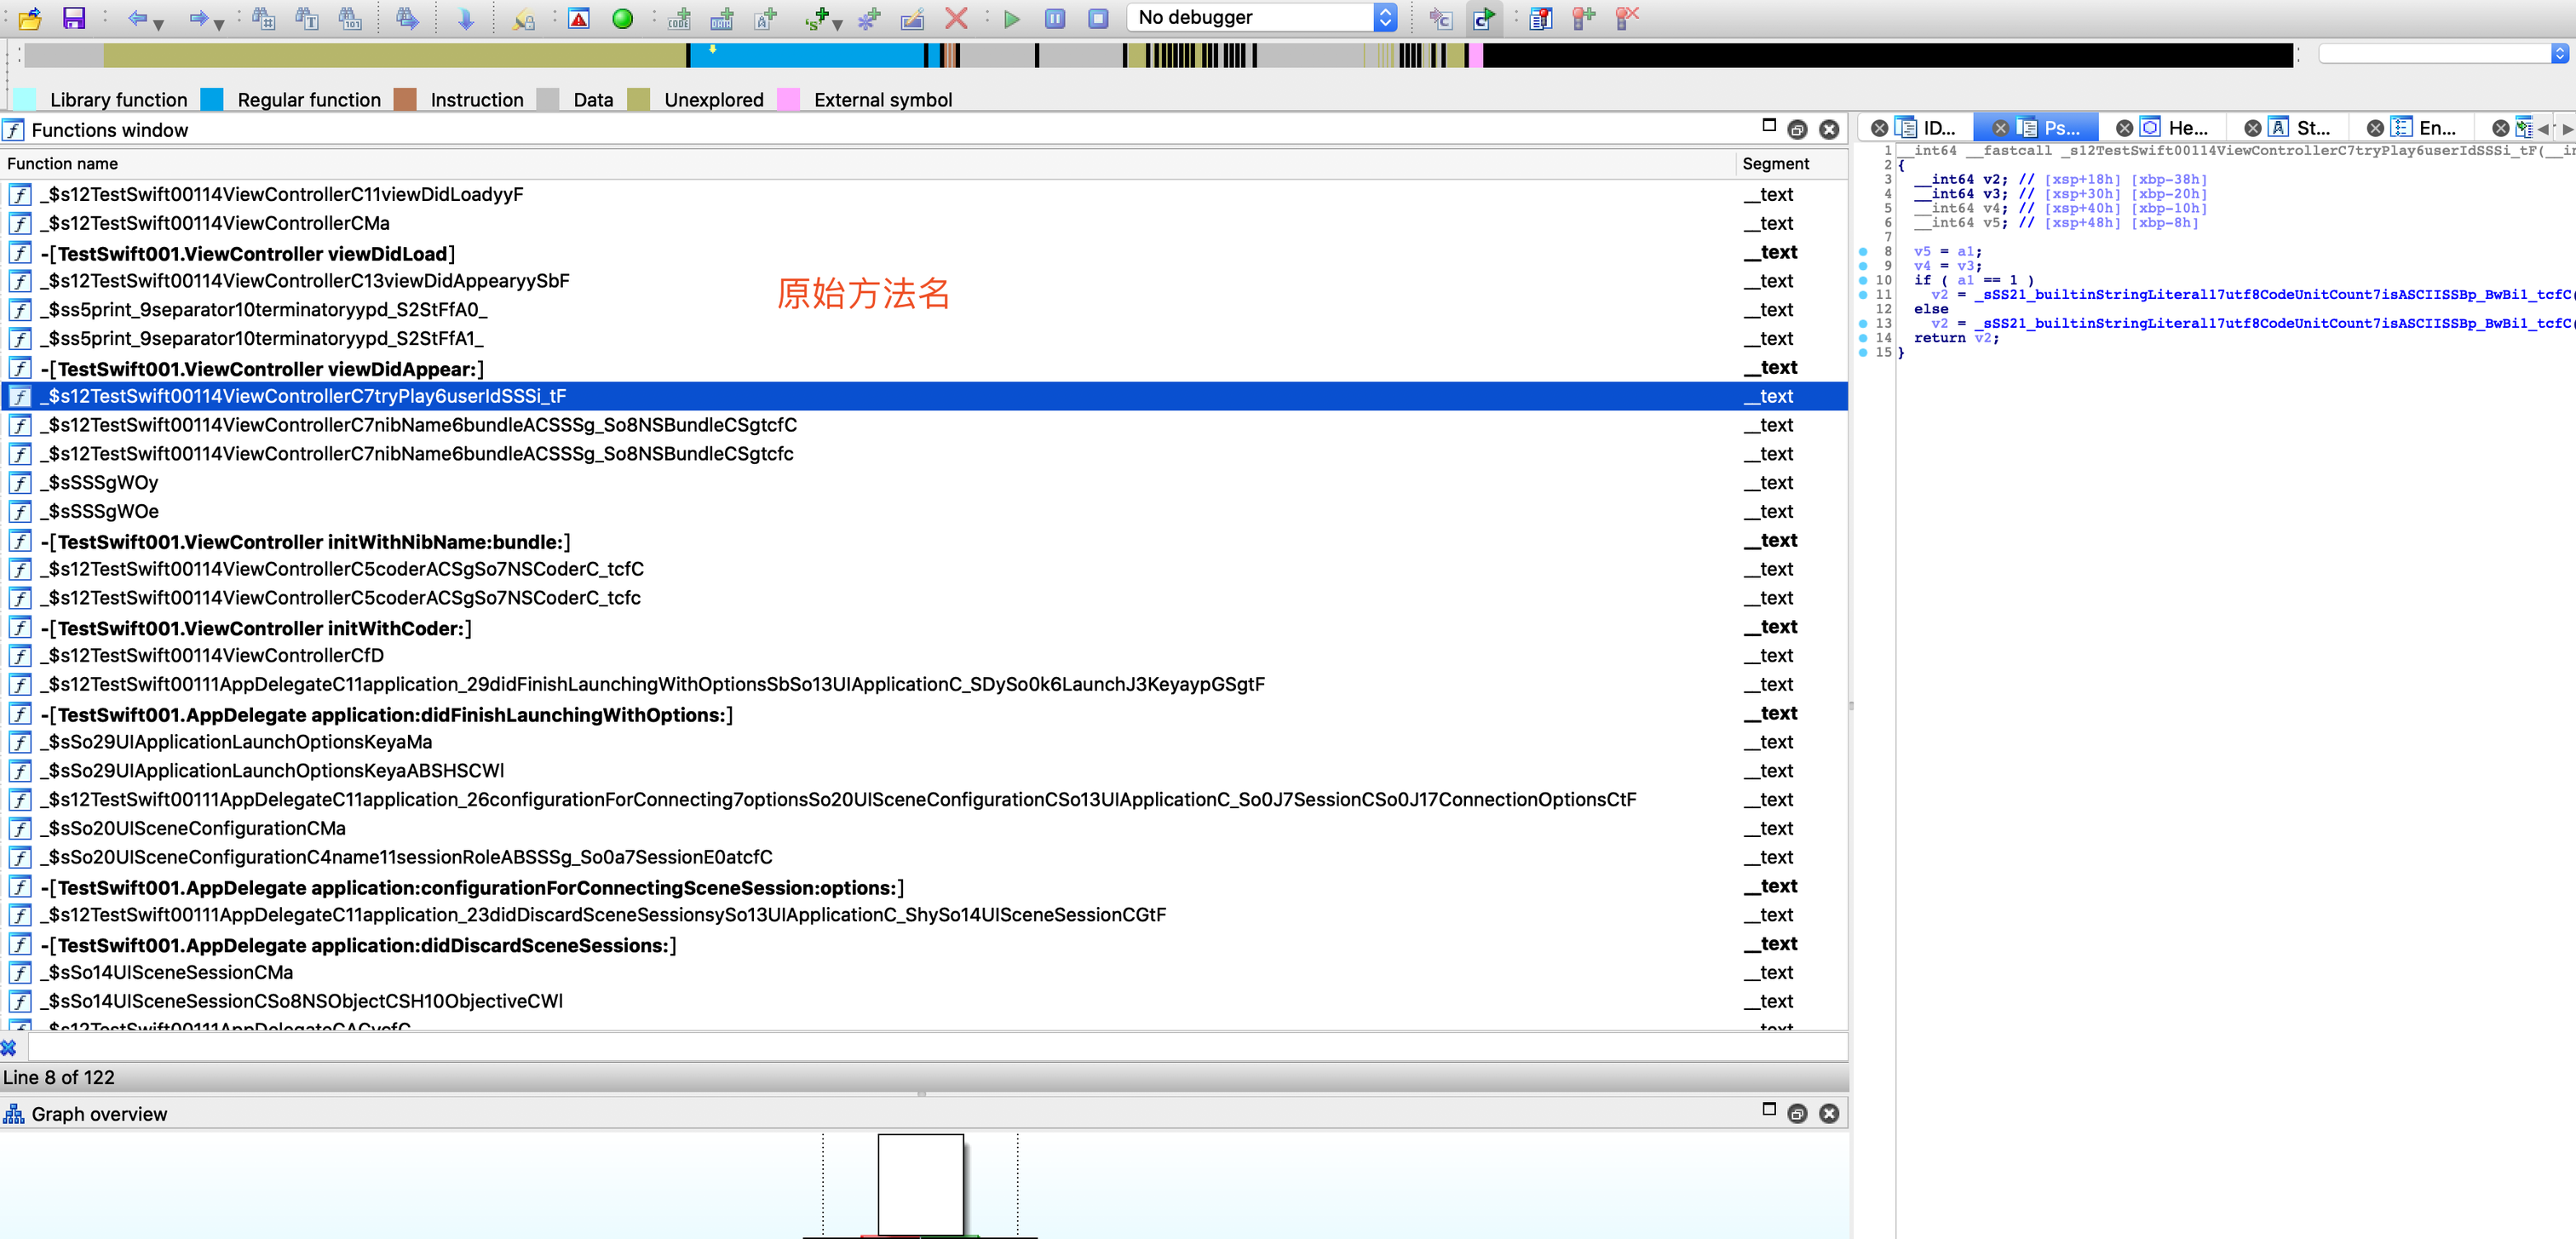Close the Pseudocode tab
Viewport: 2576px width, 1239px height.
pyautogui.click(x=2000, y=128)
